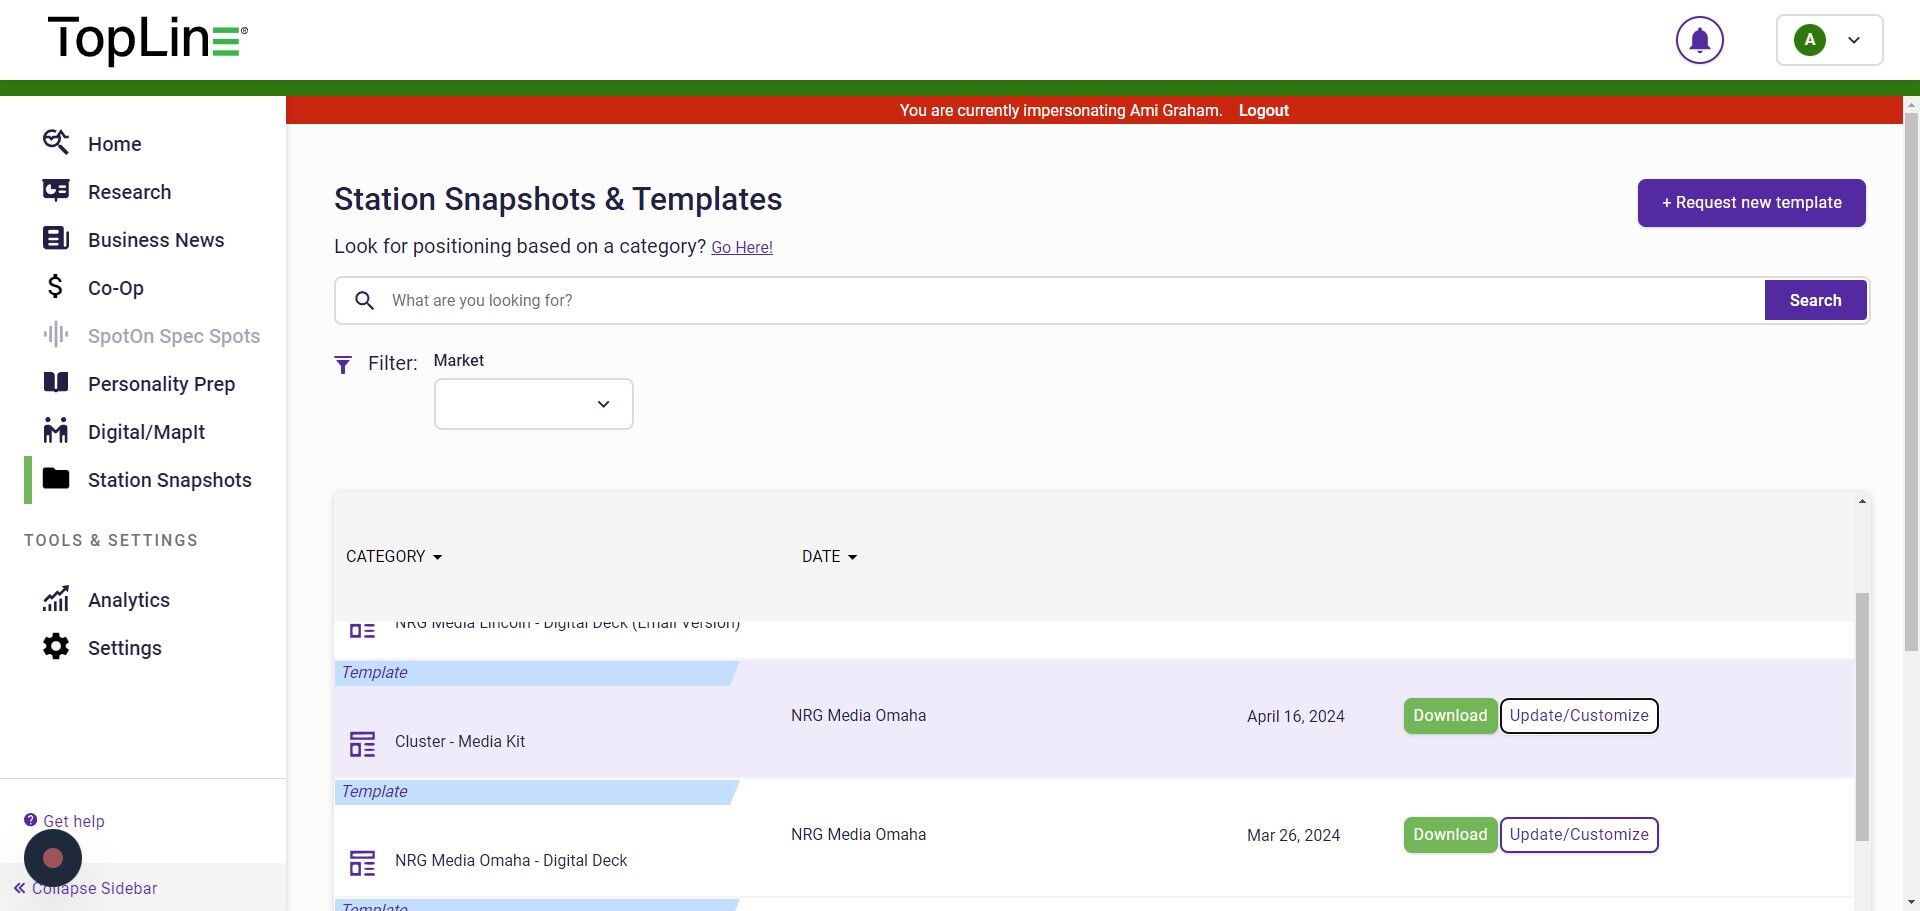Click the Filter funnel icon
This screenshot has width=1920, height=911.
coord(343,365)
